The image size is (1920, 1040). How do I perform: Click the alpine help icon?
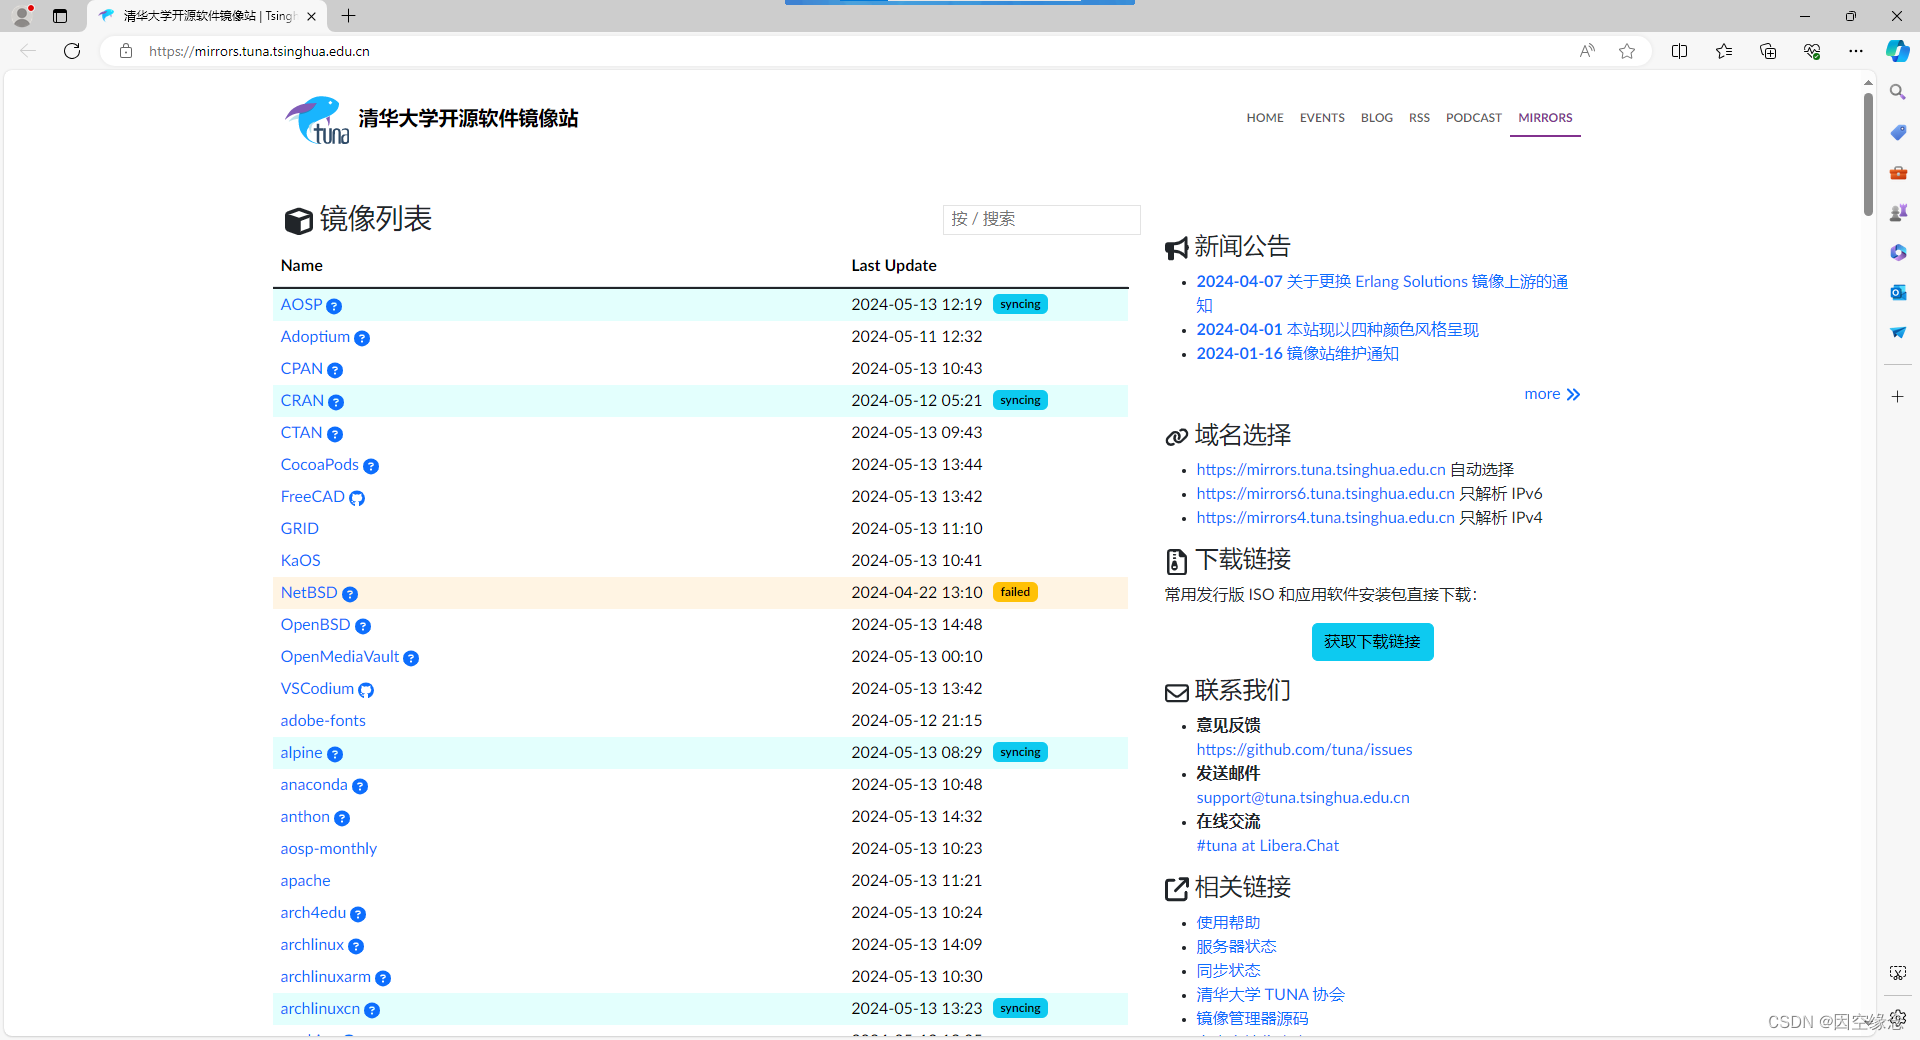[x=335, y=754]
